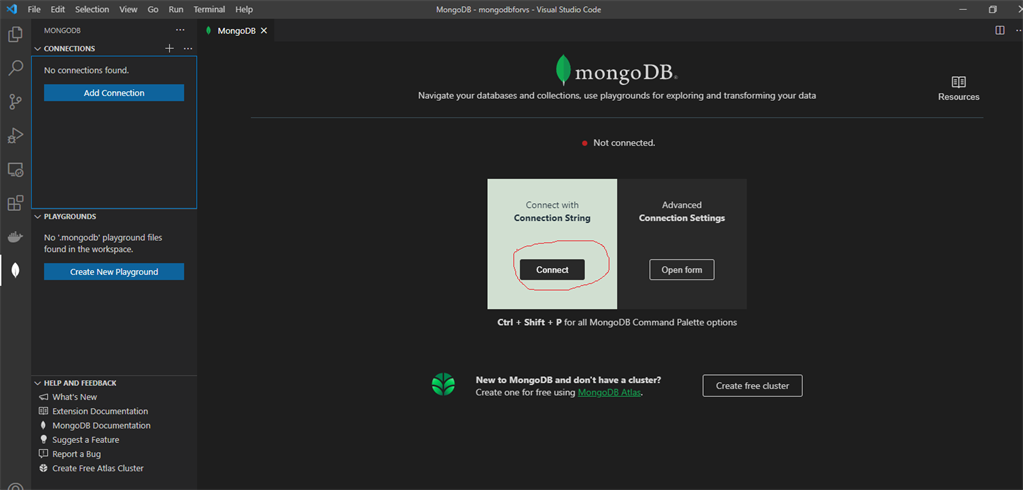Open the Extensions view
Viewport: 1023px width, 490px height.
15,203
